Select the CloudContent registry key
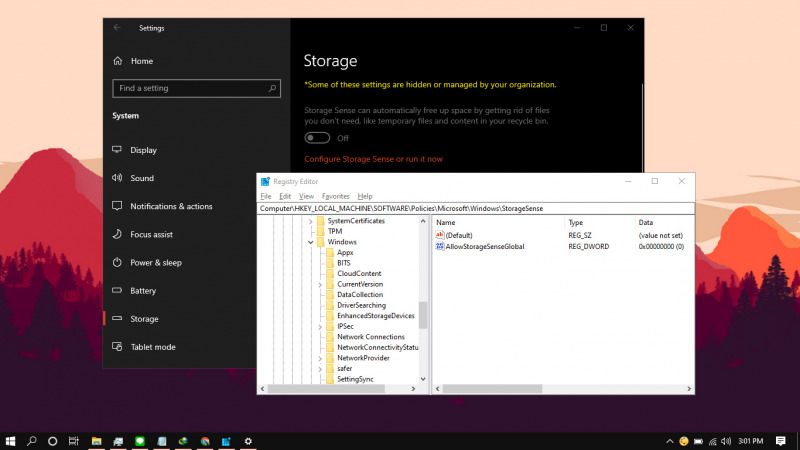The width and height of the screenshot is (800, 450). point(359,274)
